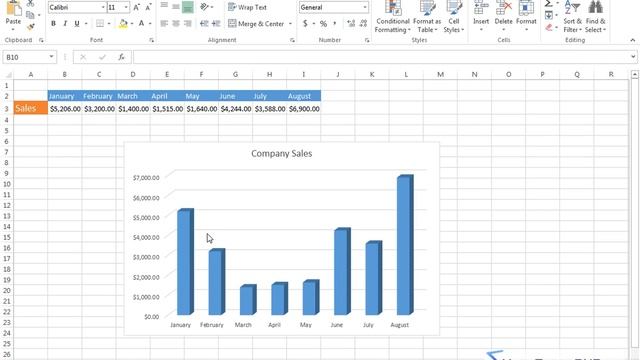Open Sort & Filter menu

pos(573,17)
